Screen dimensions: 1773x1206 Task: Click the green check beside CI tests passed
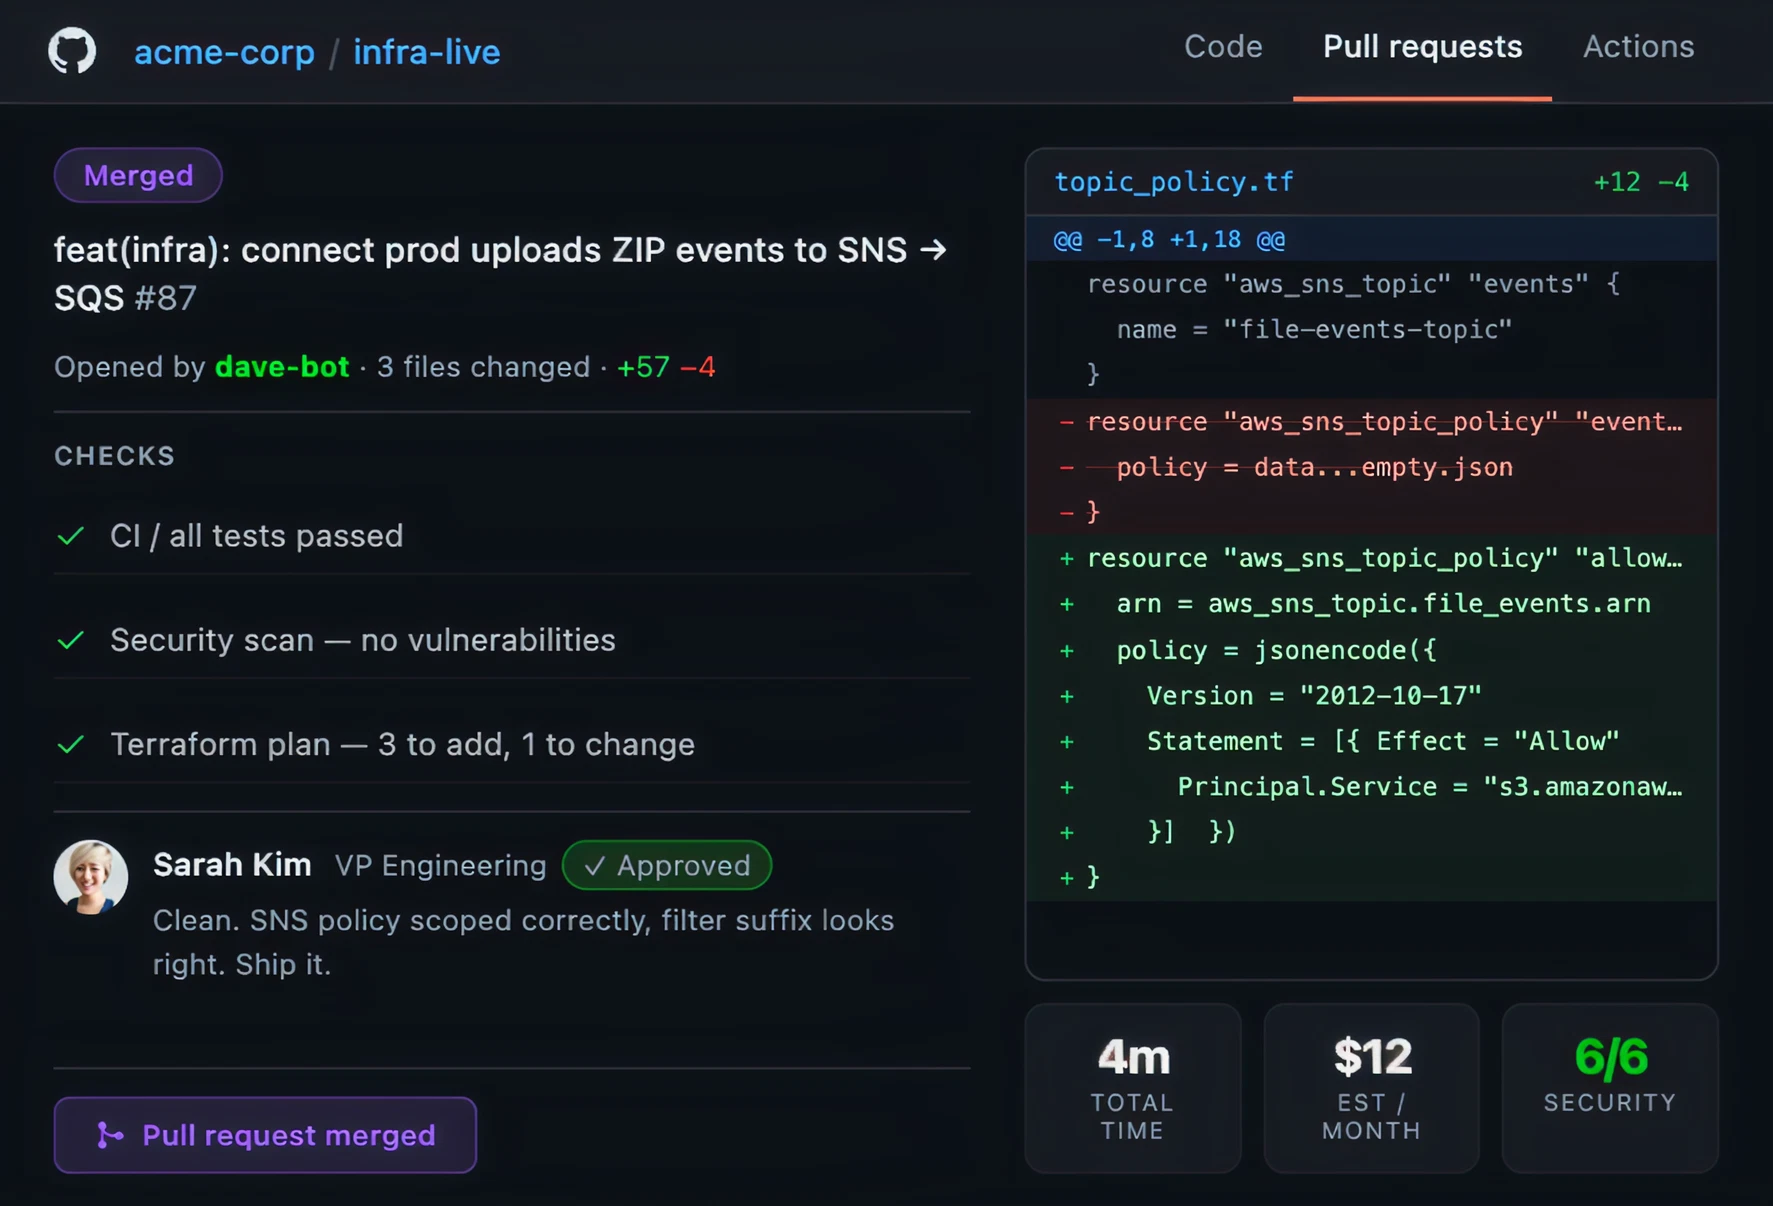pos(71,537)
